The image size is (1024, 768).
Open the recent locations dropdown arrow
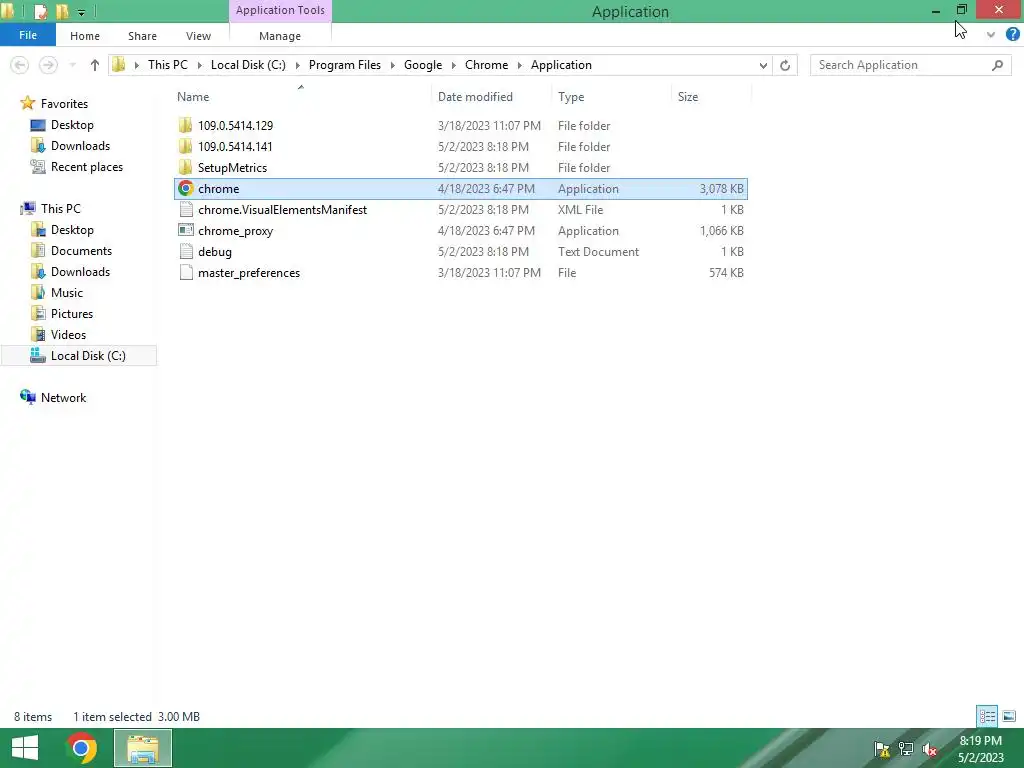pyautogui.click(x=72, y=65)
